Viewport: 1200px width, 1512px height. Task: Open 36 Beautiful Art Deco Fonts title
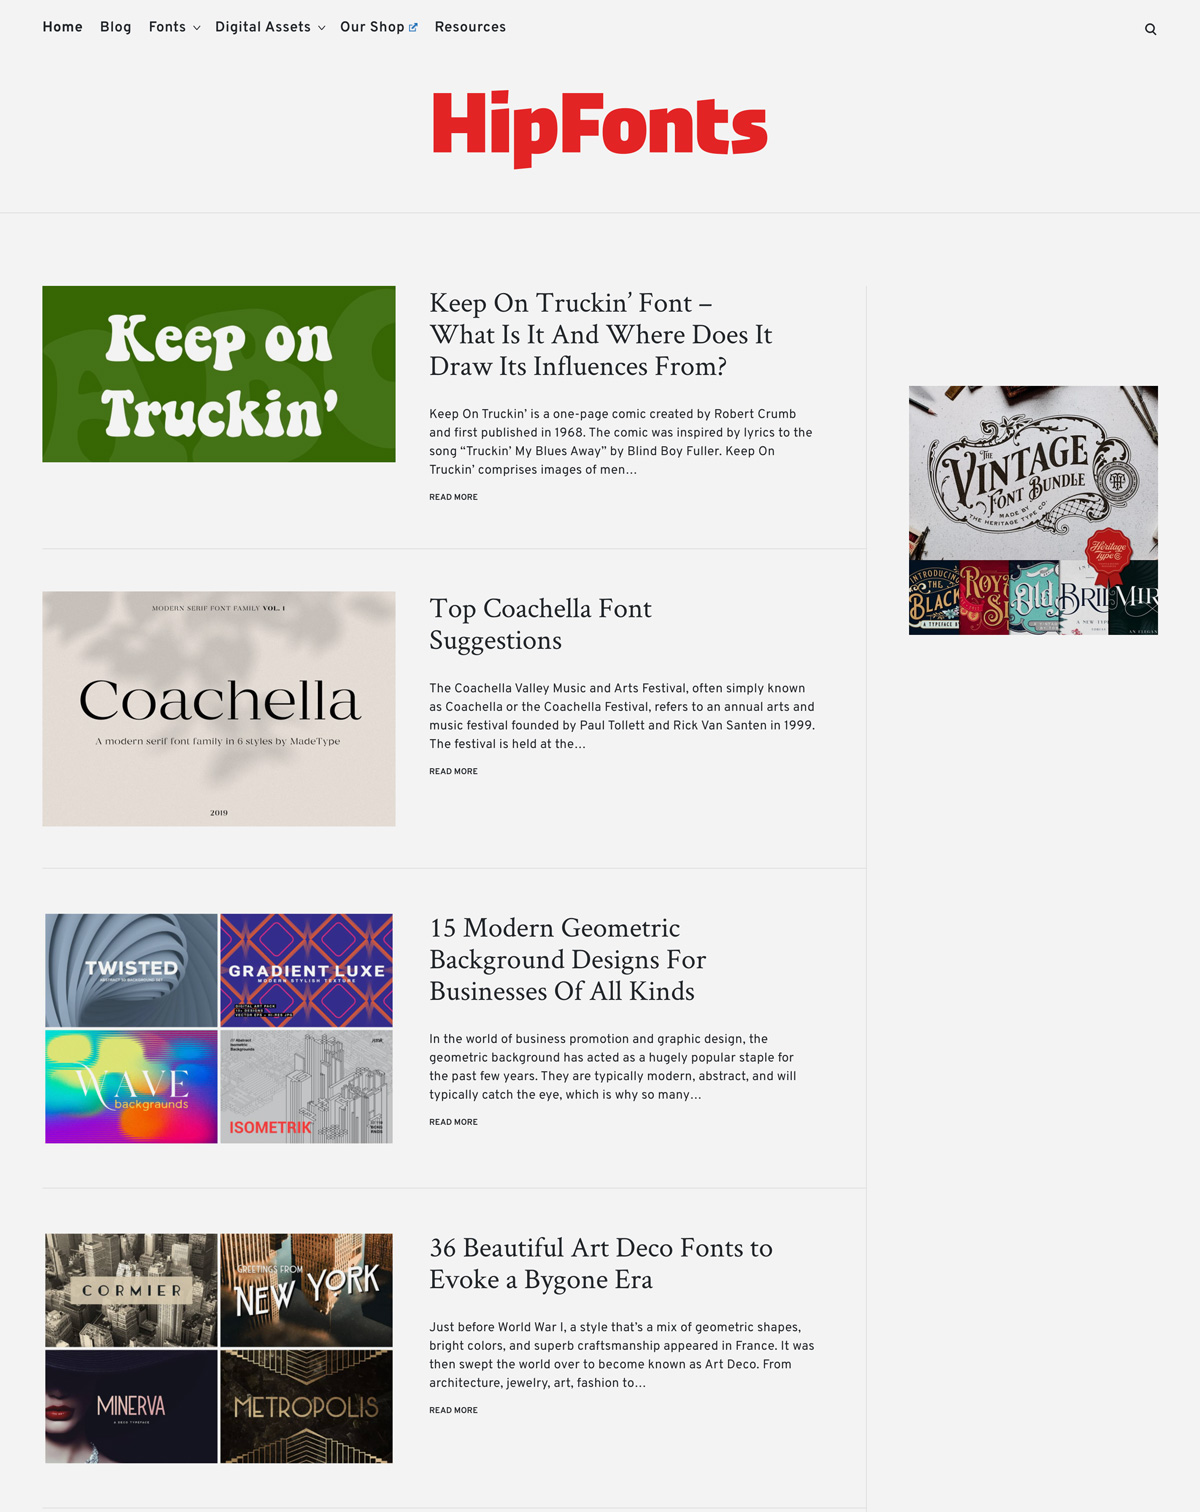tap(600, 1263)
